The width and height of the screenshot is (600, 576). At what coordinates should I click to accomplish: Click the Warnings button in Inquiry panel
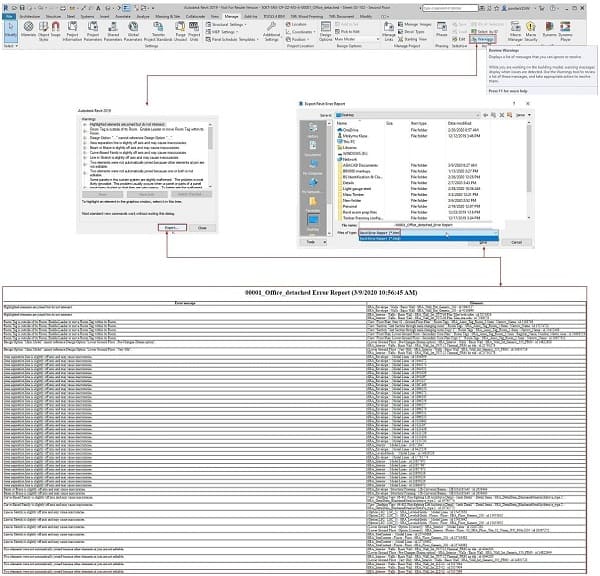(483, 39)
